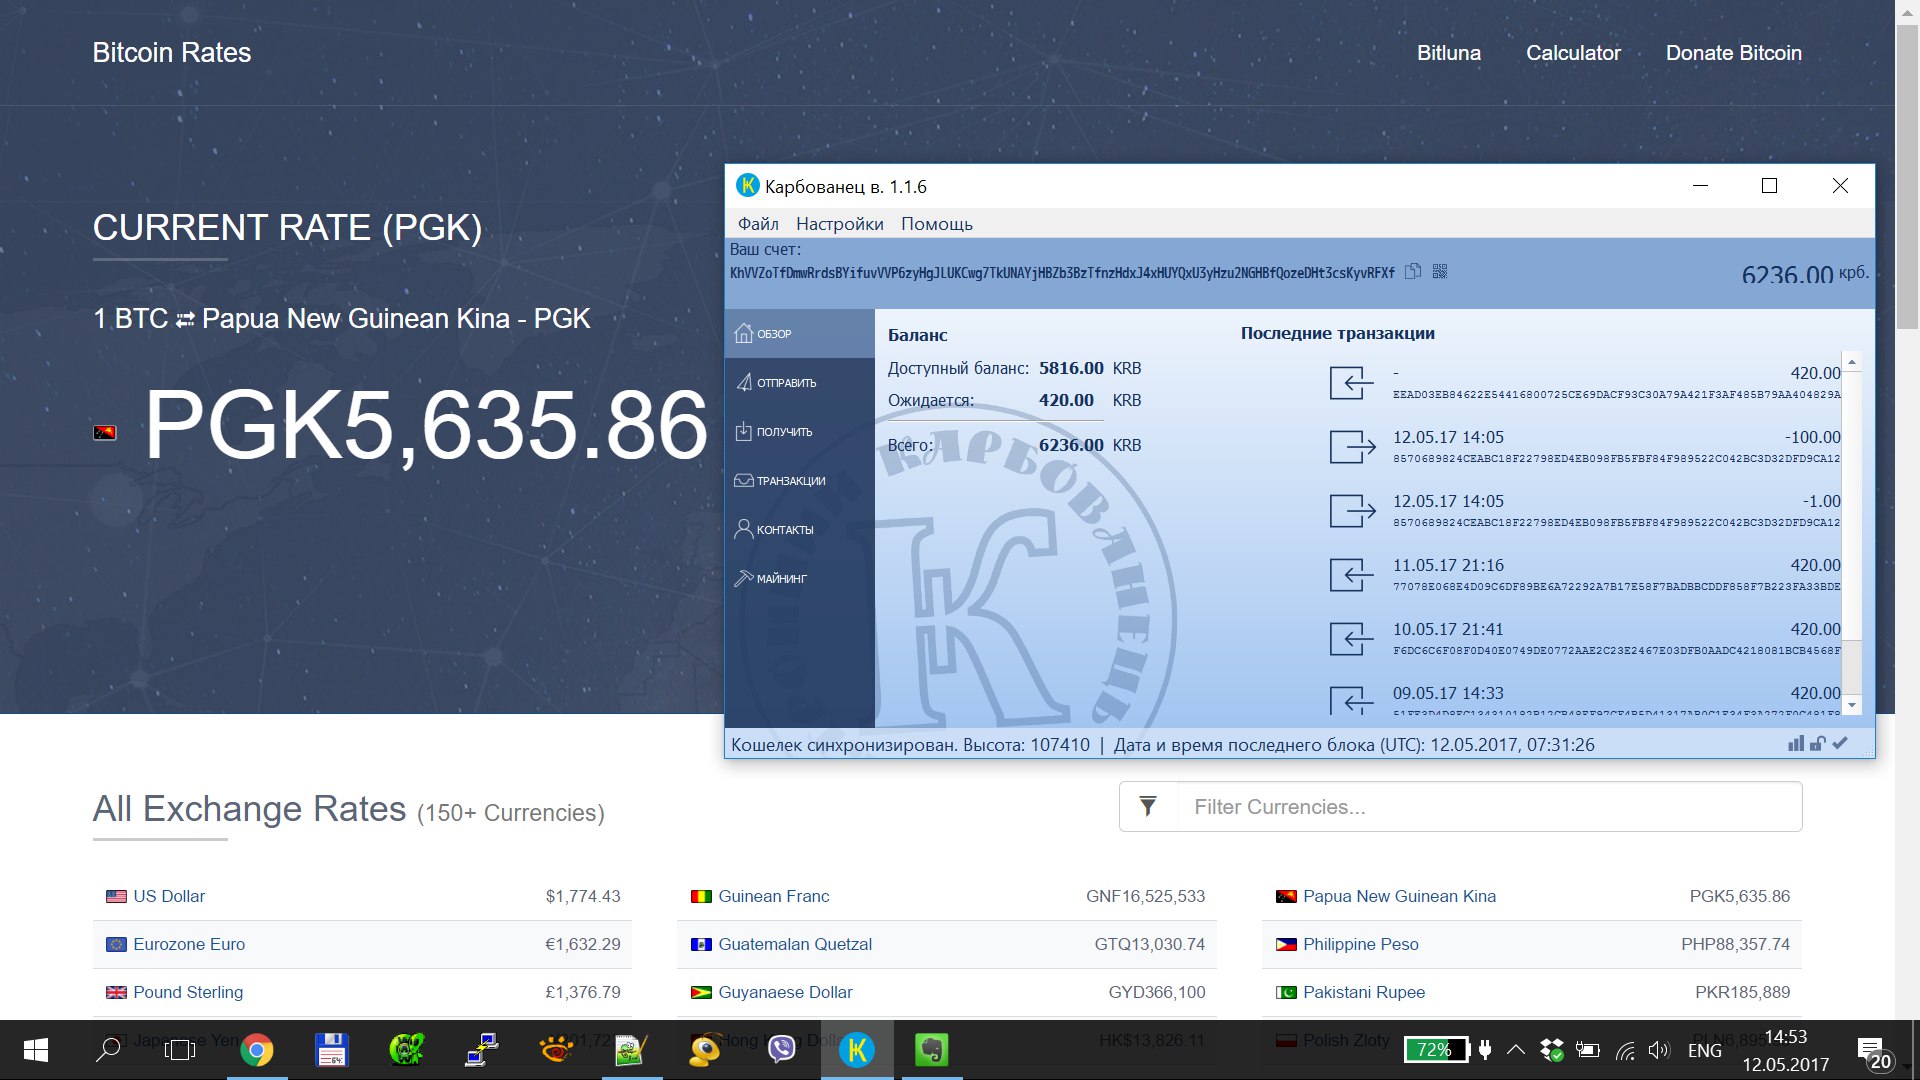Open the Calculator link in the page header
Screen dimensions: 1920x1080
click(1573, 53)
